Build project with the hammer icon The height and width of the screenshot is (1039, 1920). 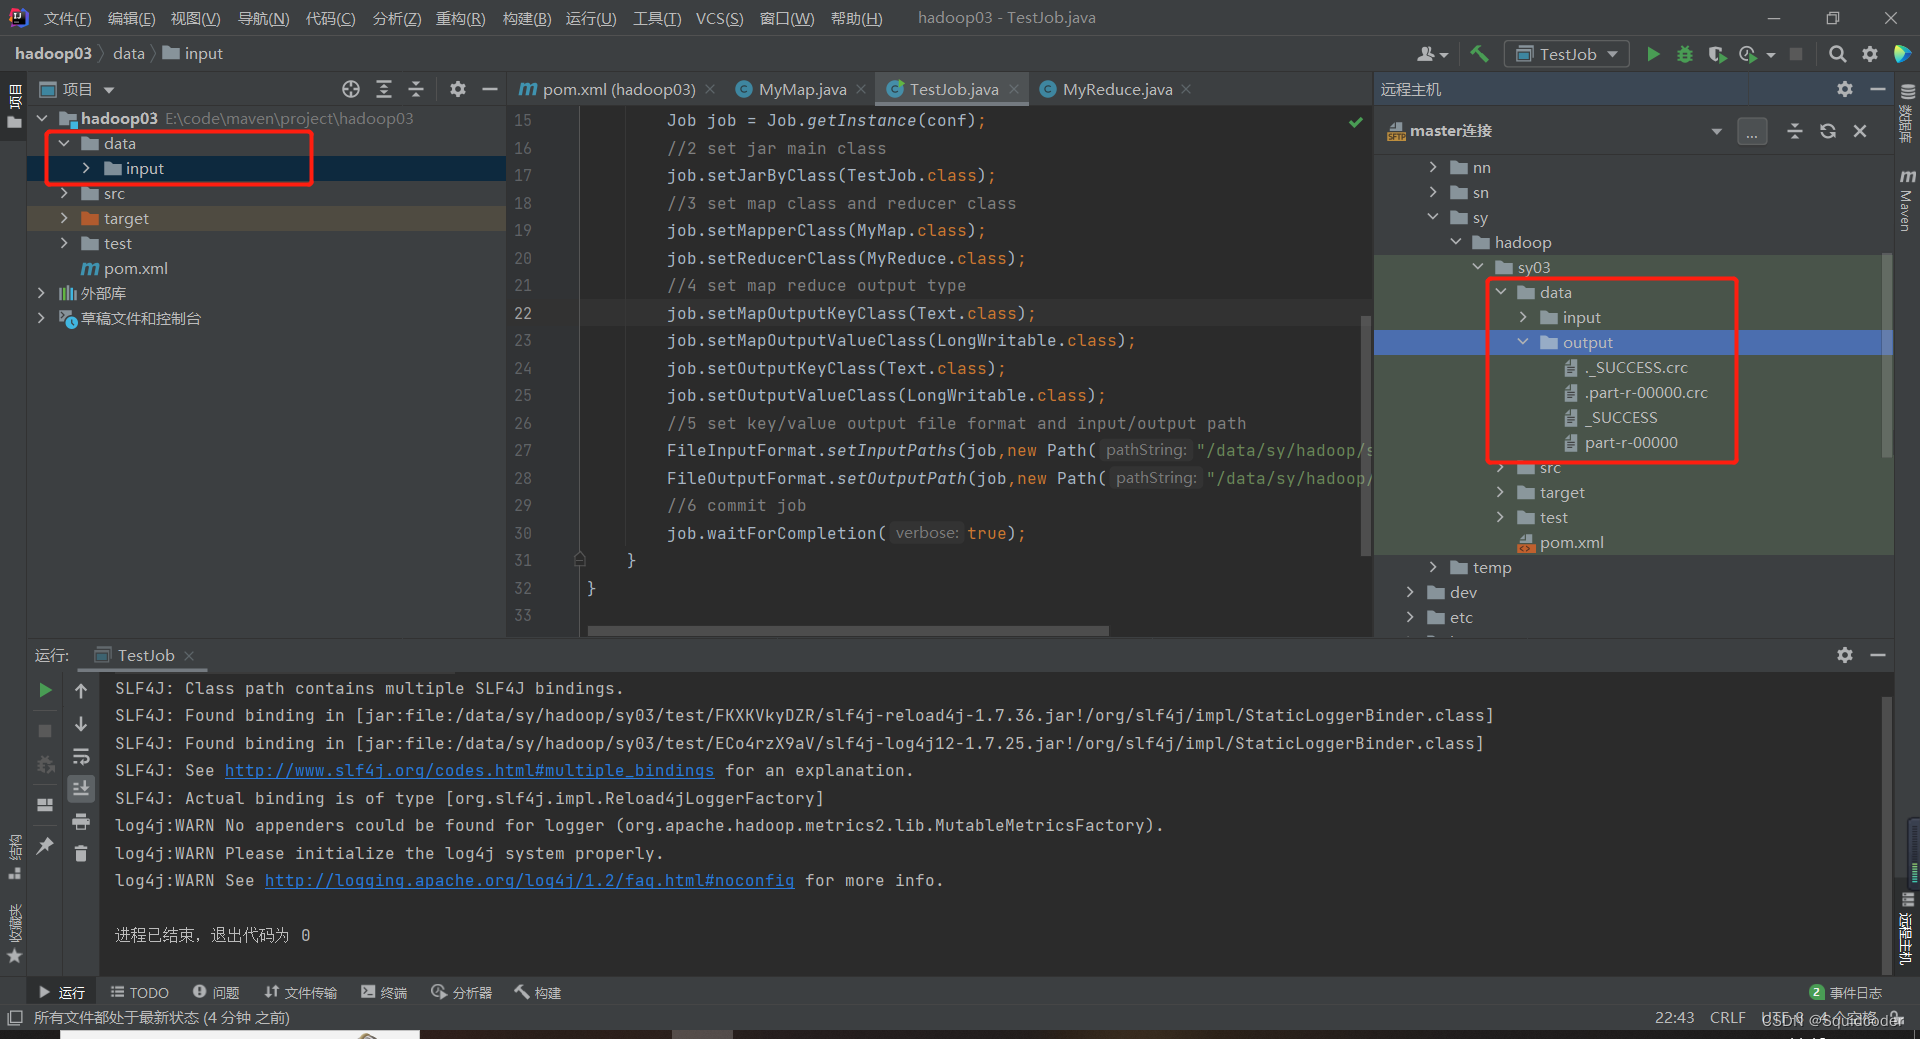pyautogui.click(x=1479, y=54)
